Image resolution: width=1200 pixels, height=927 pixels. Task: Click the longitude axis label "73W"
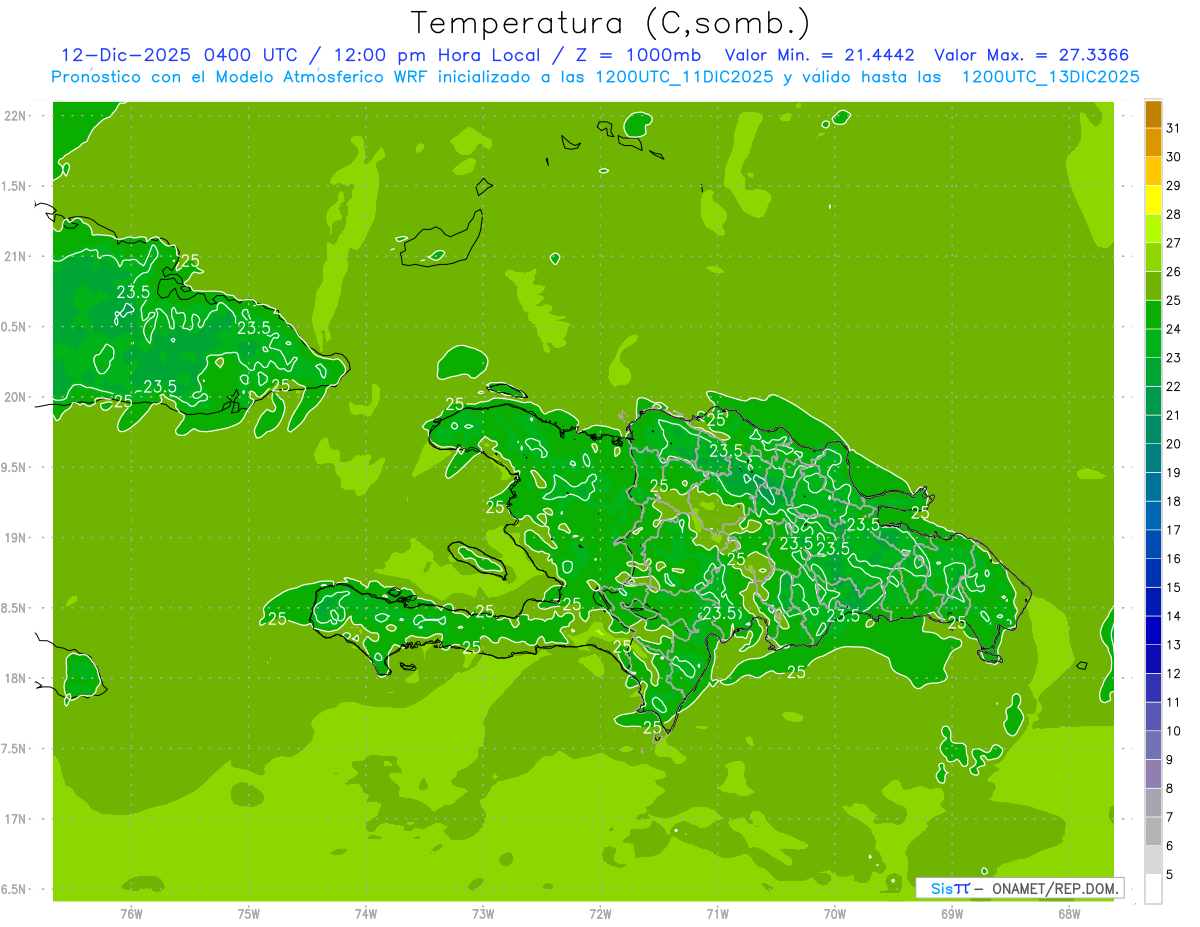483,914
